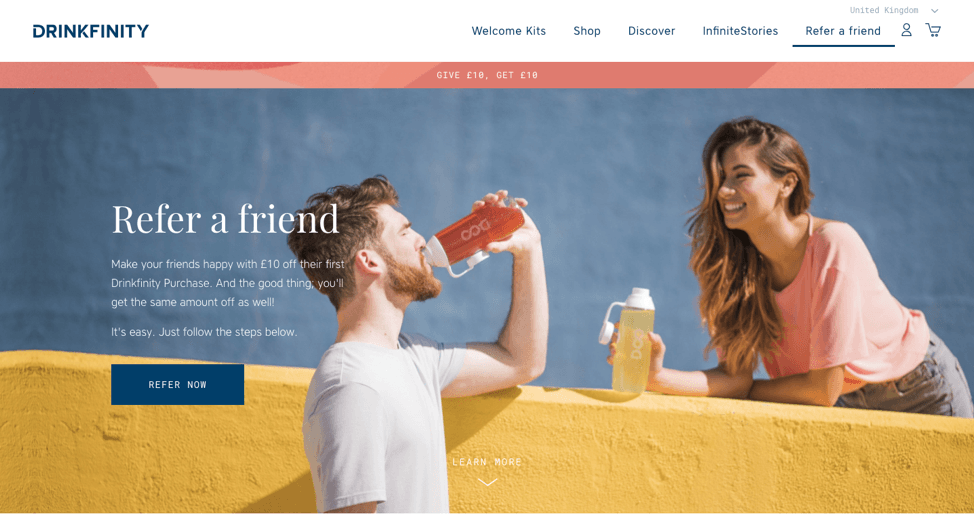Click the Drinkfinity logo
This screenshot has height=518, width=974.
[91, 31]
